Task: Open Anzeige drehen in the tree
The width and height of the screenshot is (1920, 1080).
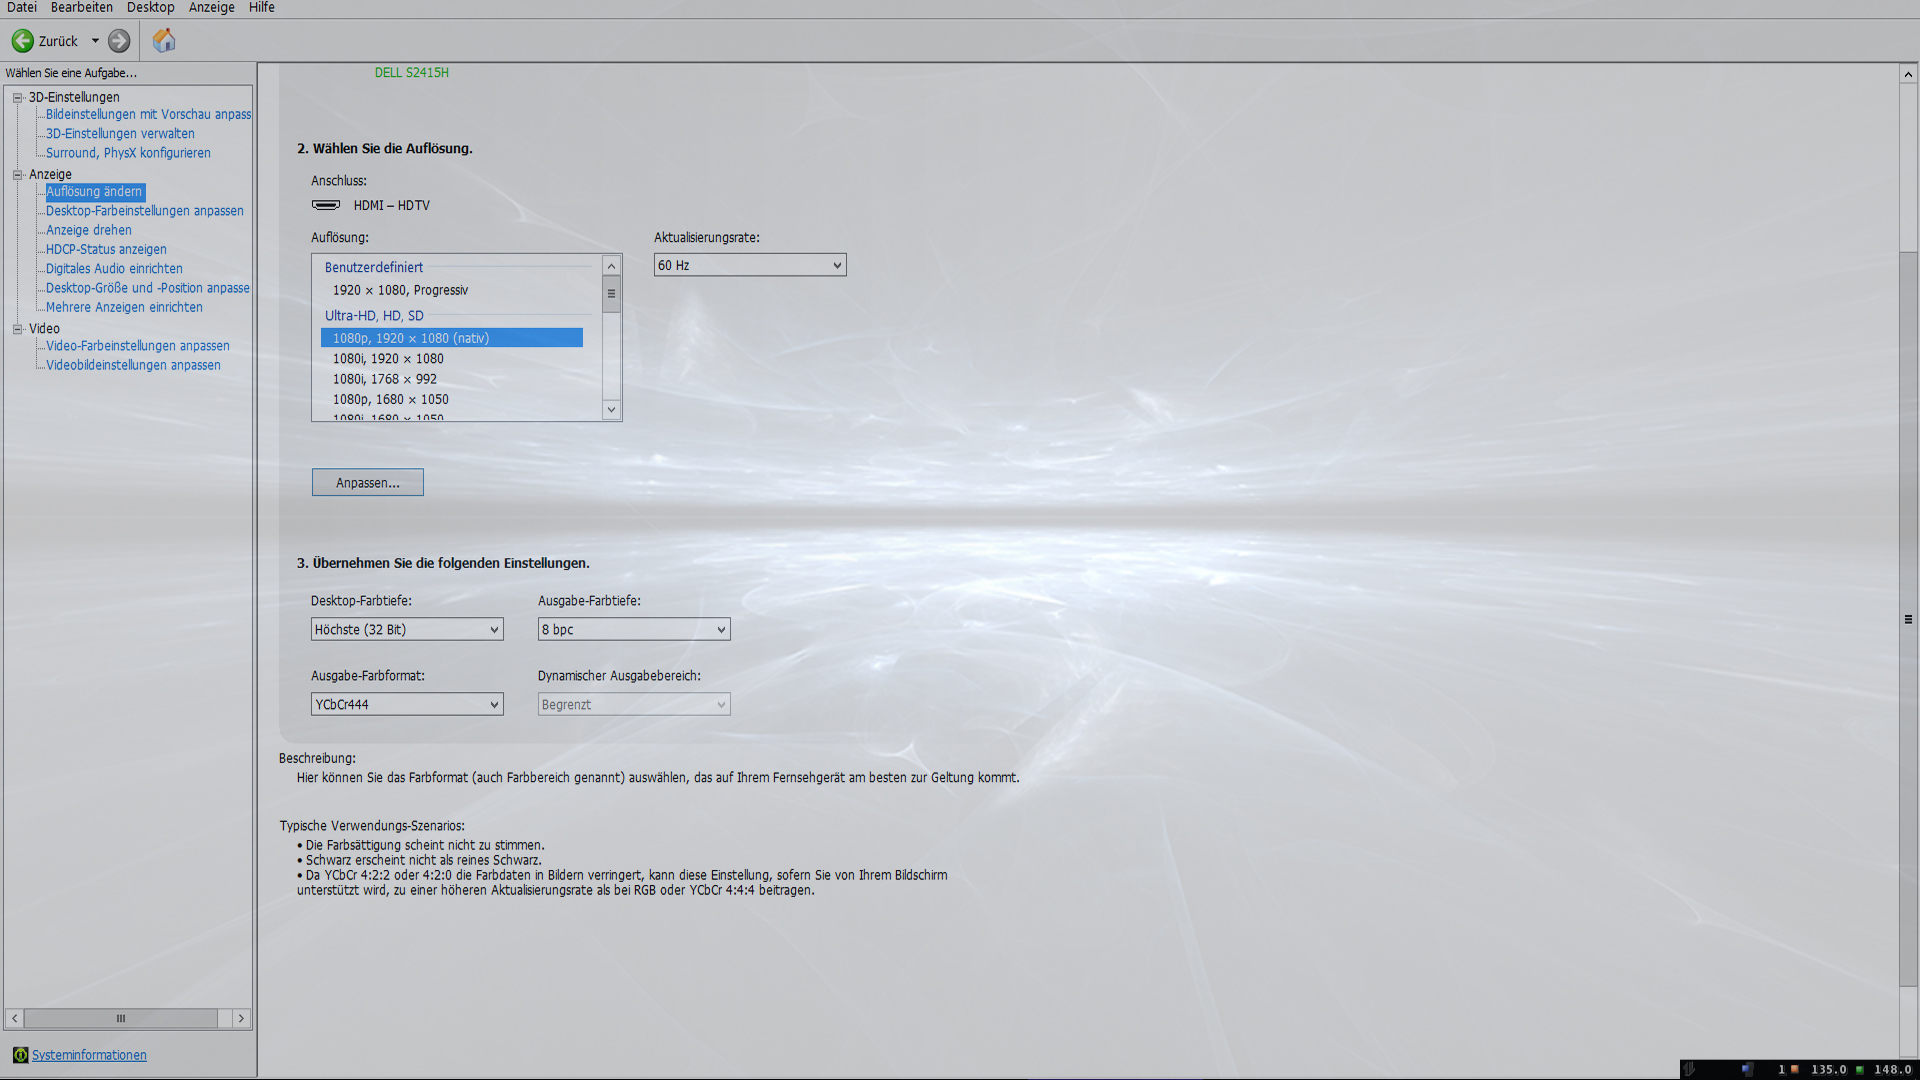Action: 89,230
